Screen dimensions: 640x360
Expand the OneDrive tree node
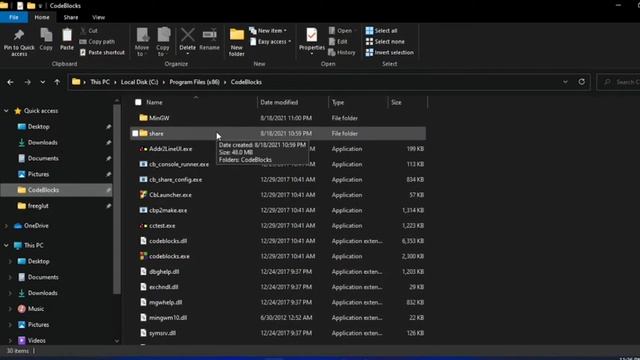(x=6, y=226)
